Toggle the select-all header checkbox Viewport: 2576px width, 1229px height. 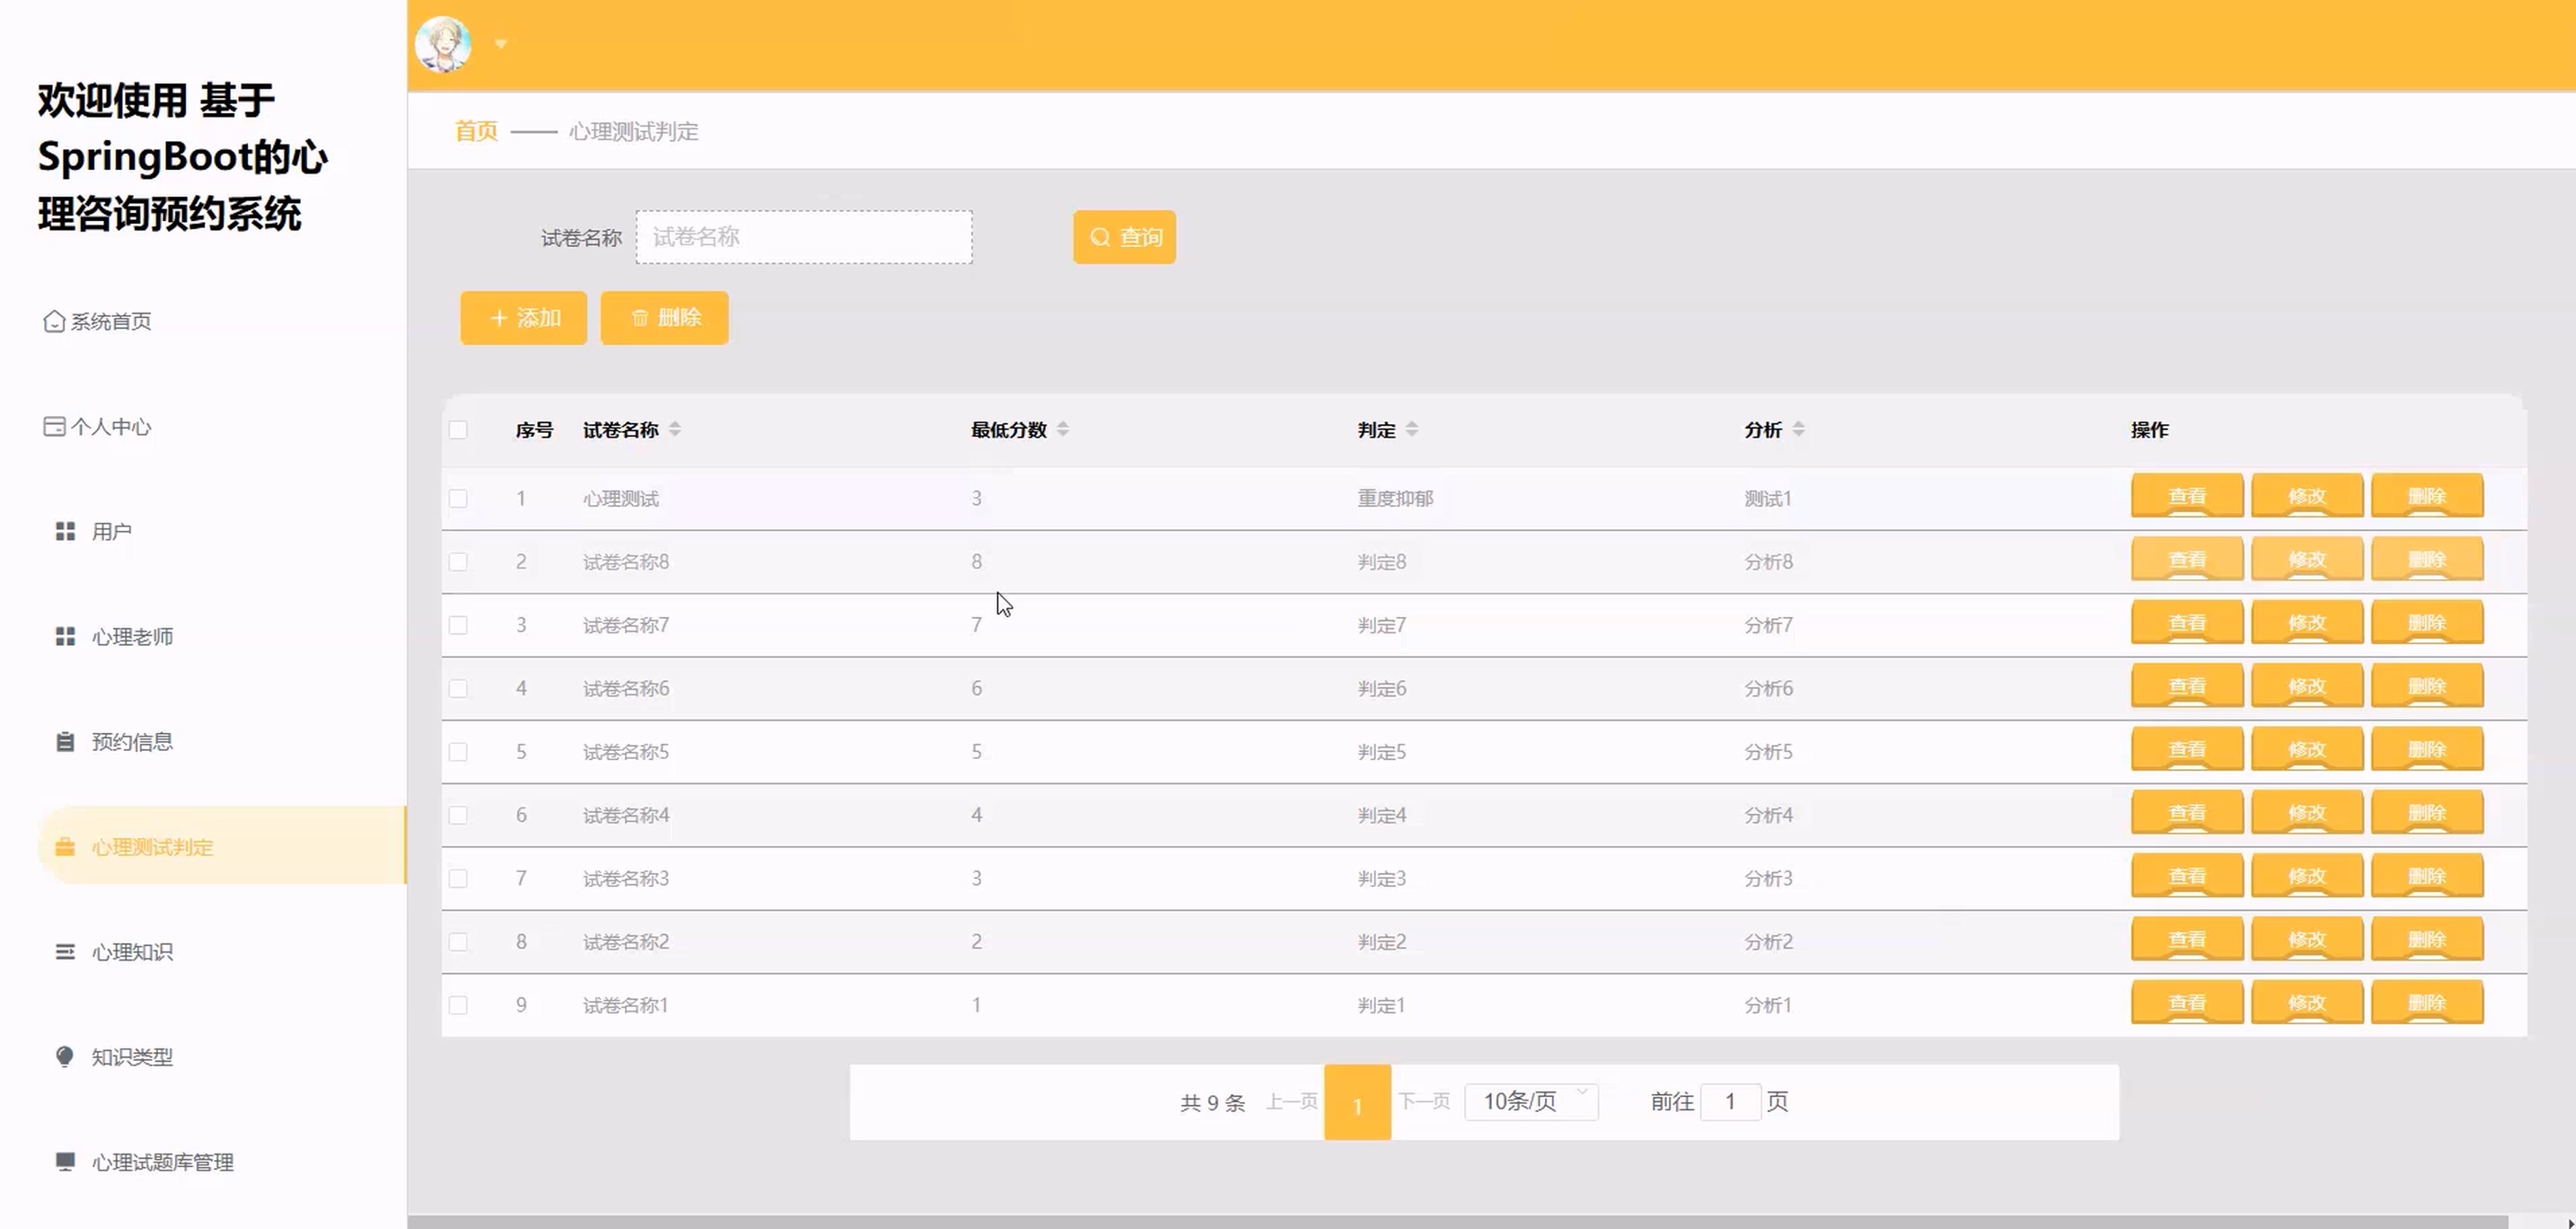[x=458, y=430]
